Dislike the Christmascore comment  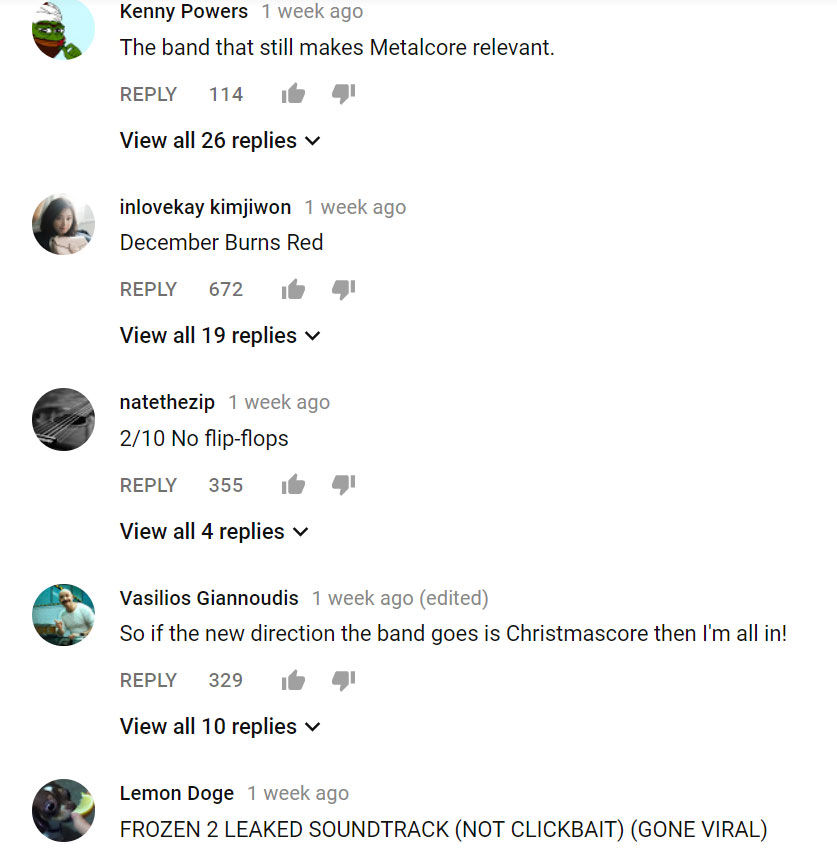point(343,680)
